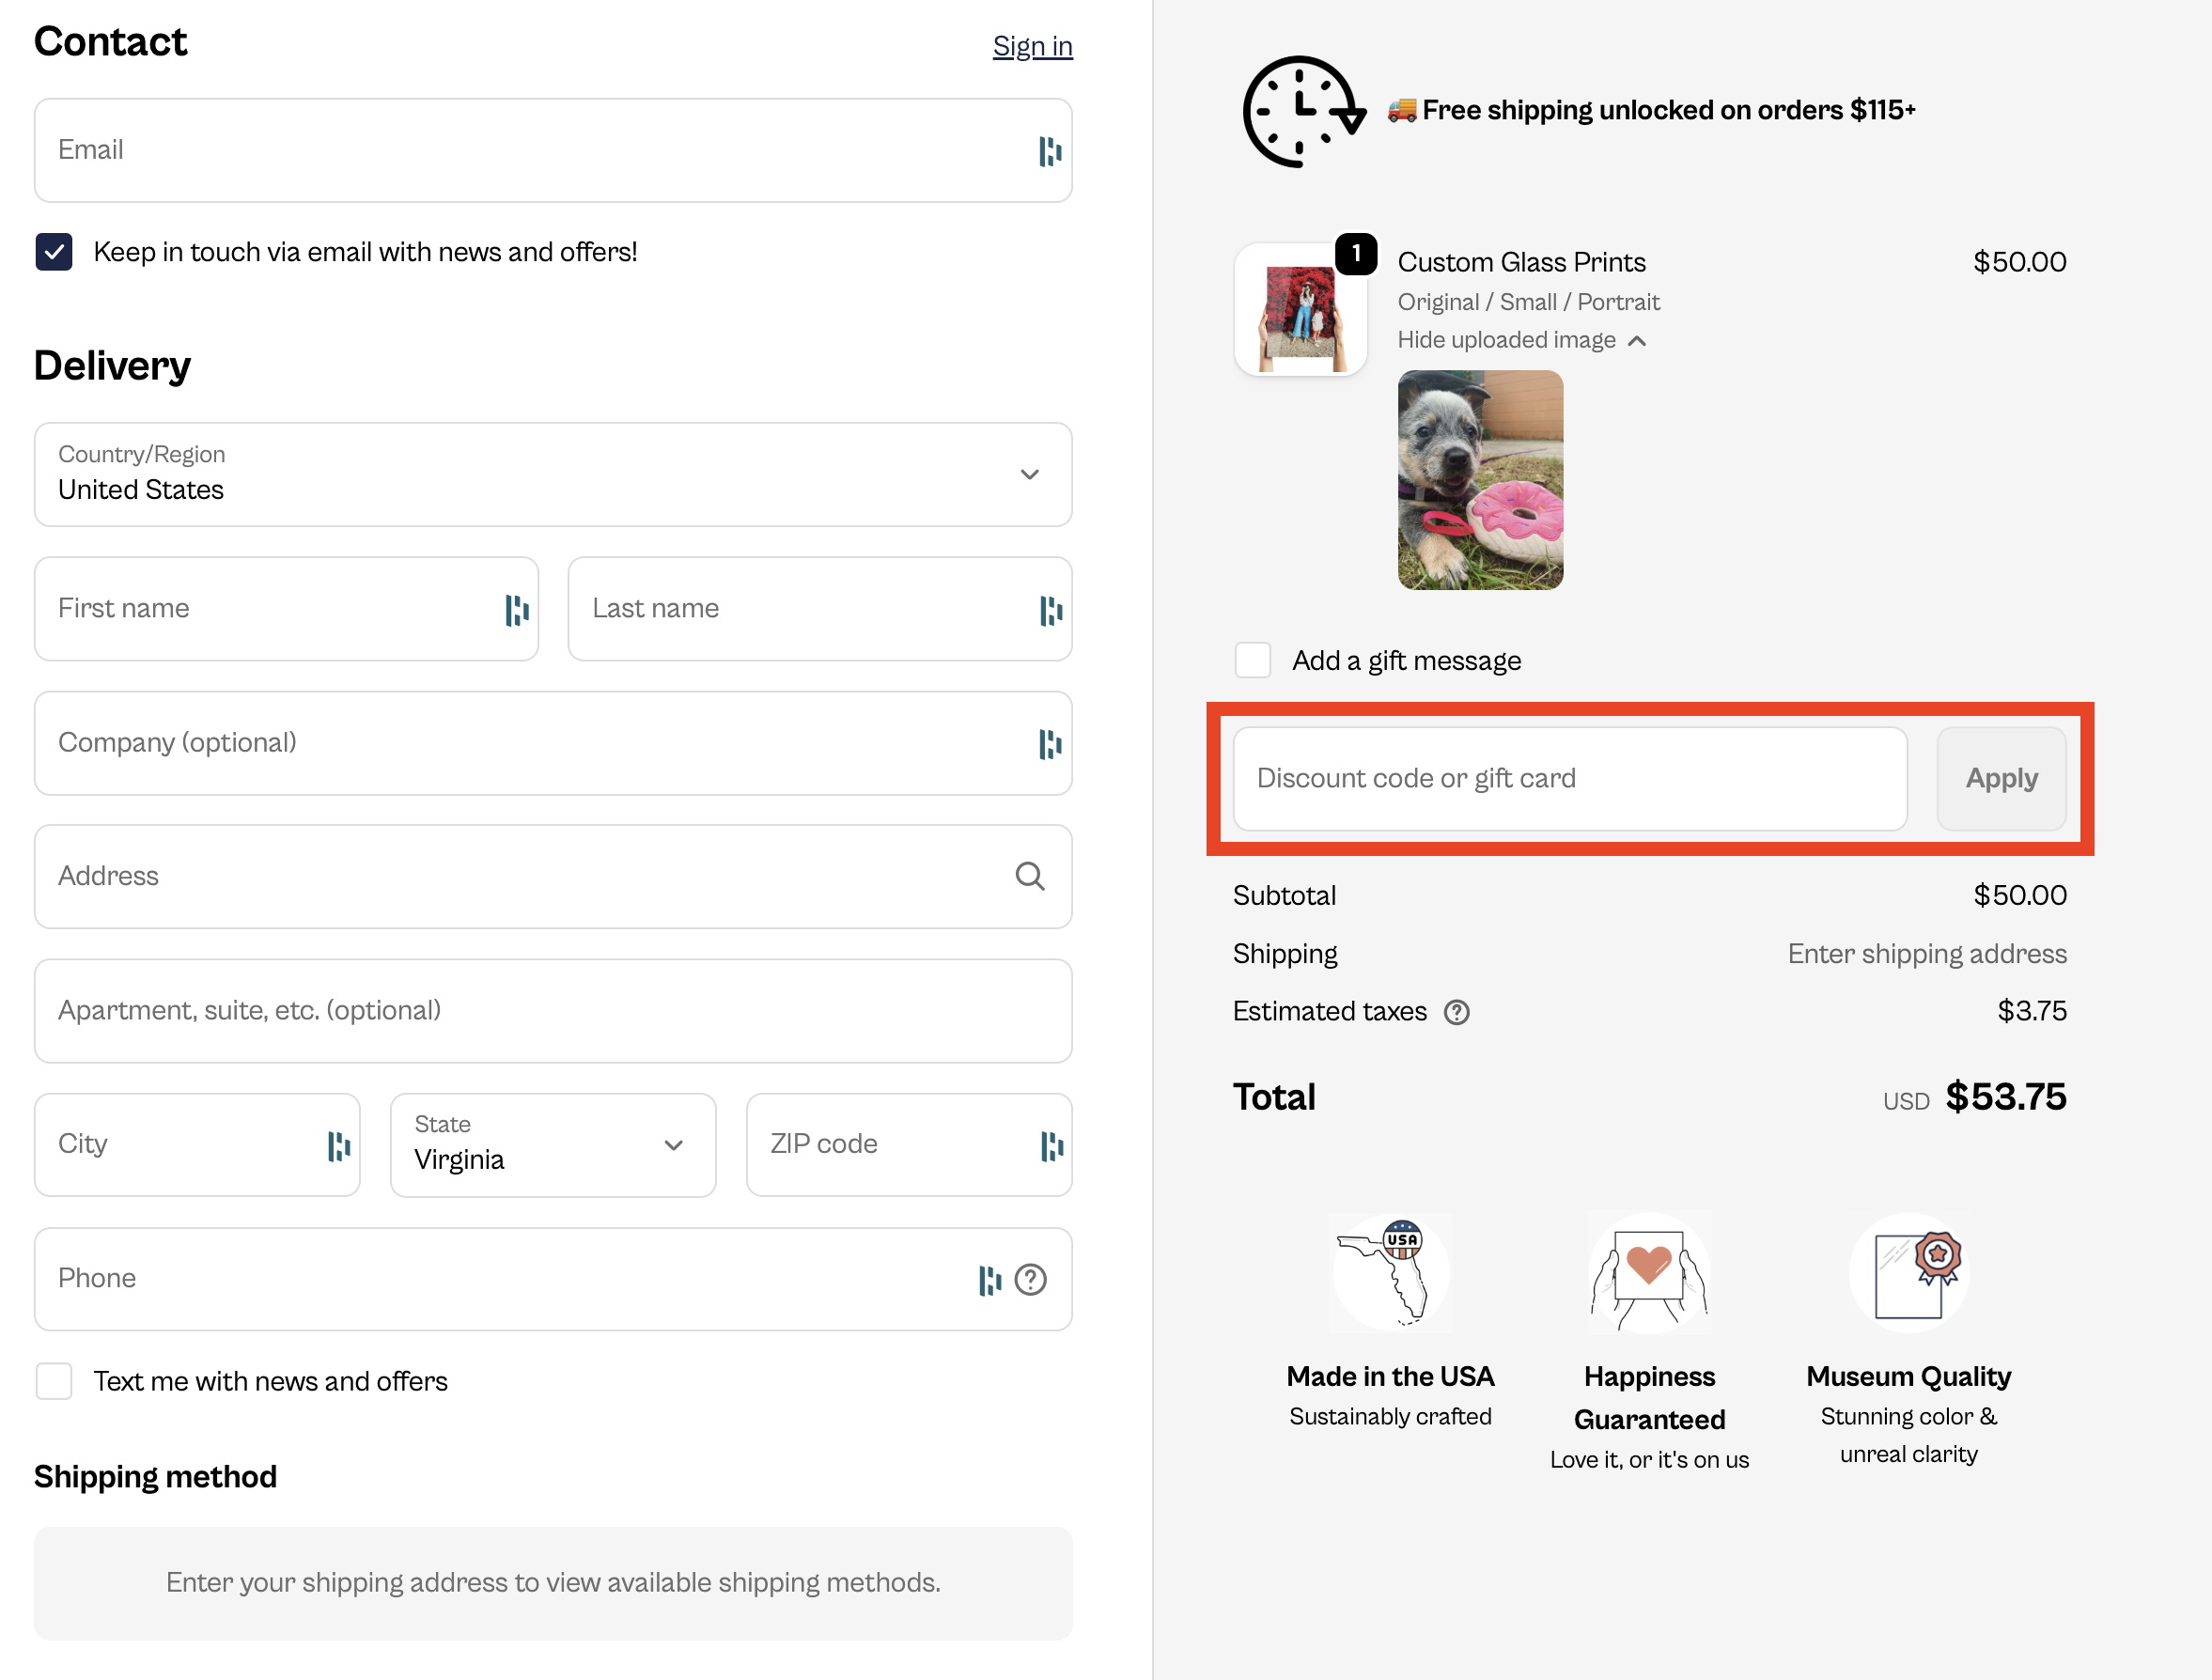The height and width of the screenshot is (1680, 2212).
Task: Click the autofill icon in Email field
Action: click(1049, 151)
